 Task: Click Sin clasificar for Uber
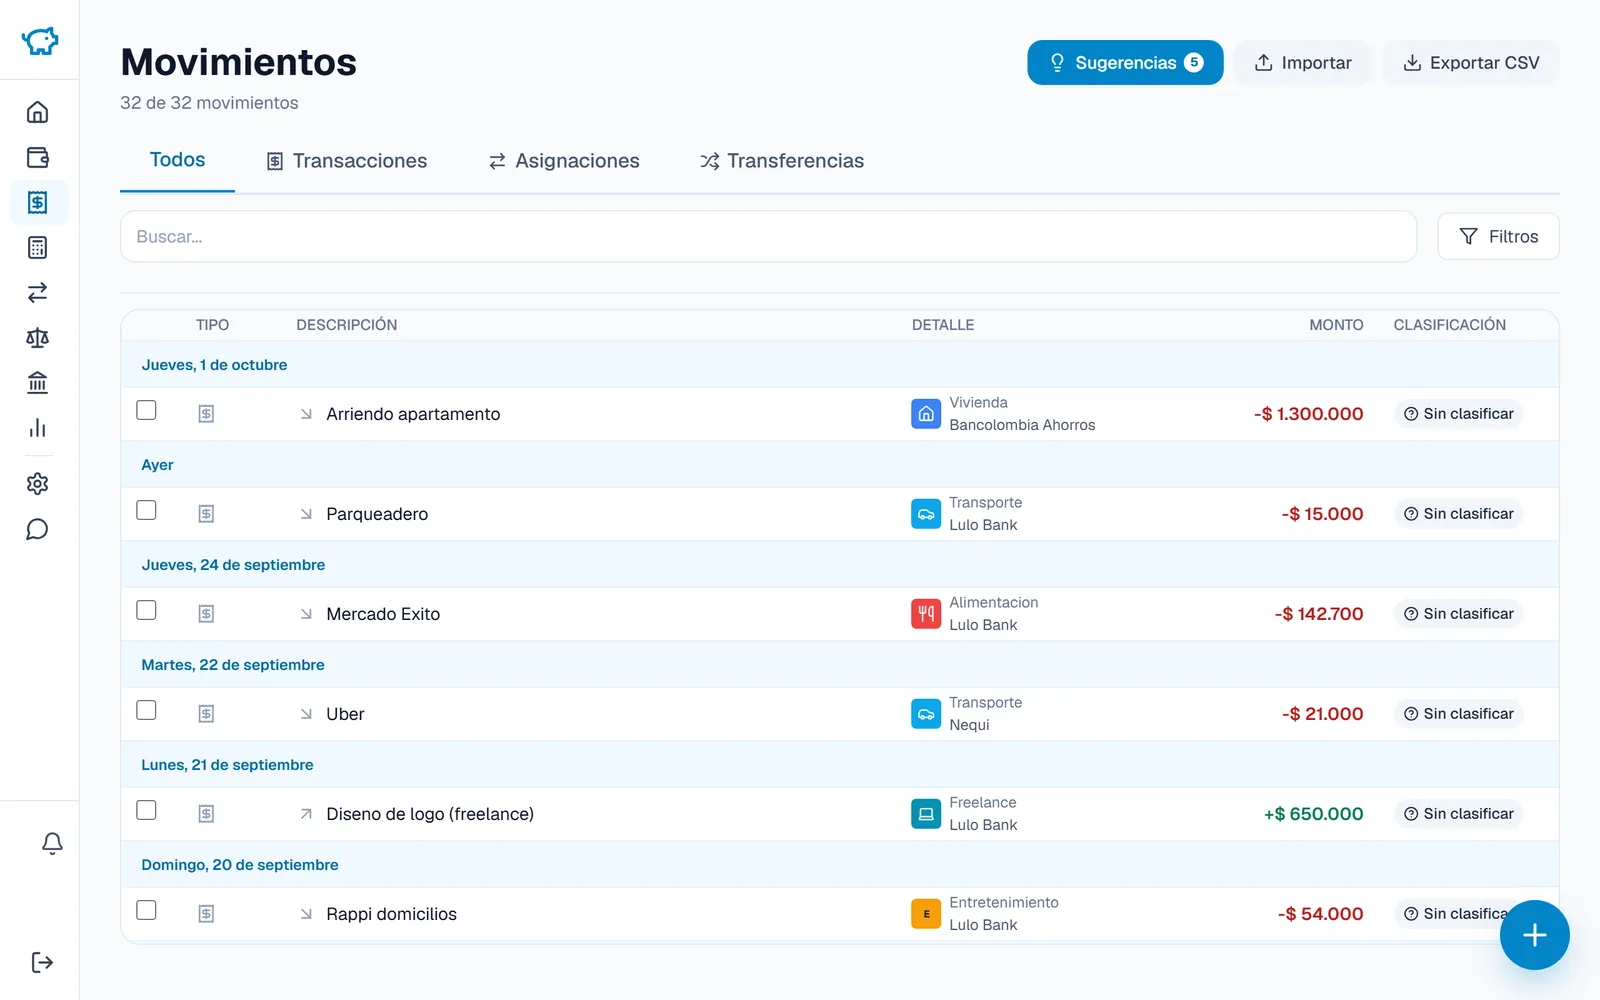pyautogui.click(x=1458, y=714)
